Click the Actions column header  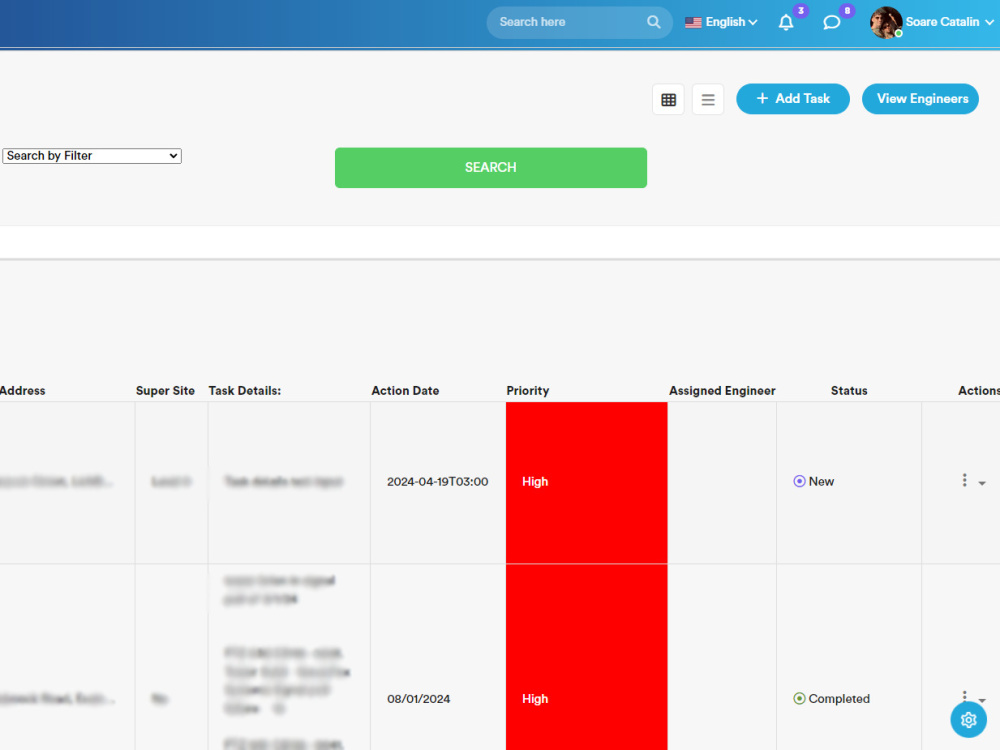979,391
